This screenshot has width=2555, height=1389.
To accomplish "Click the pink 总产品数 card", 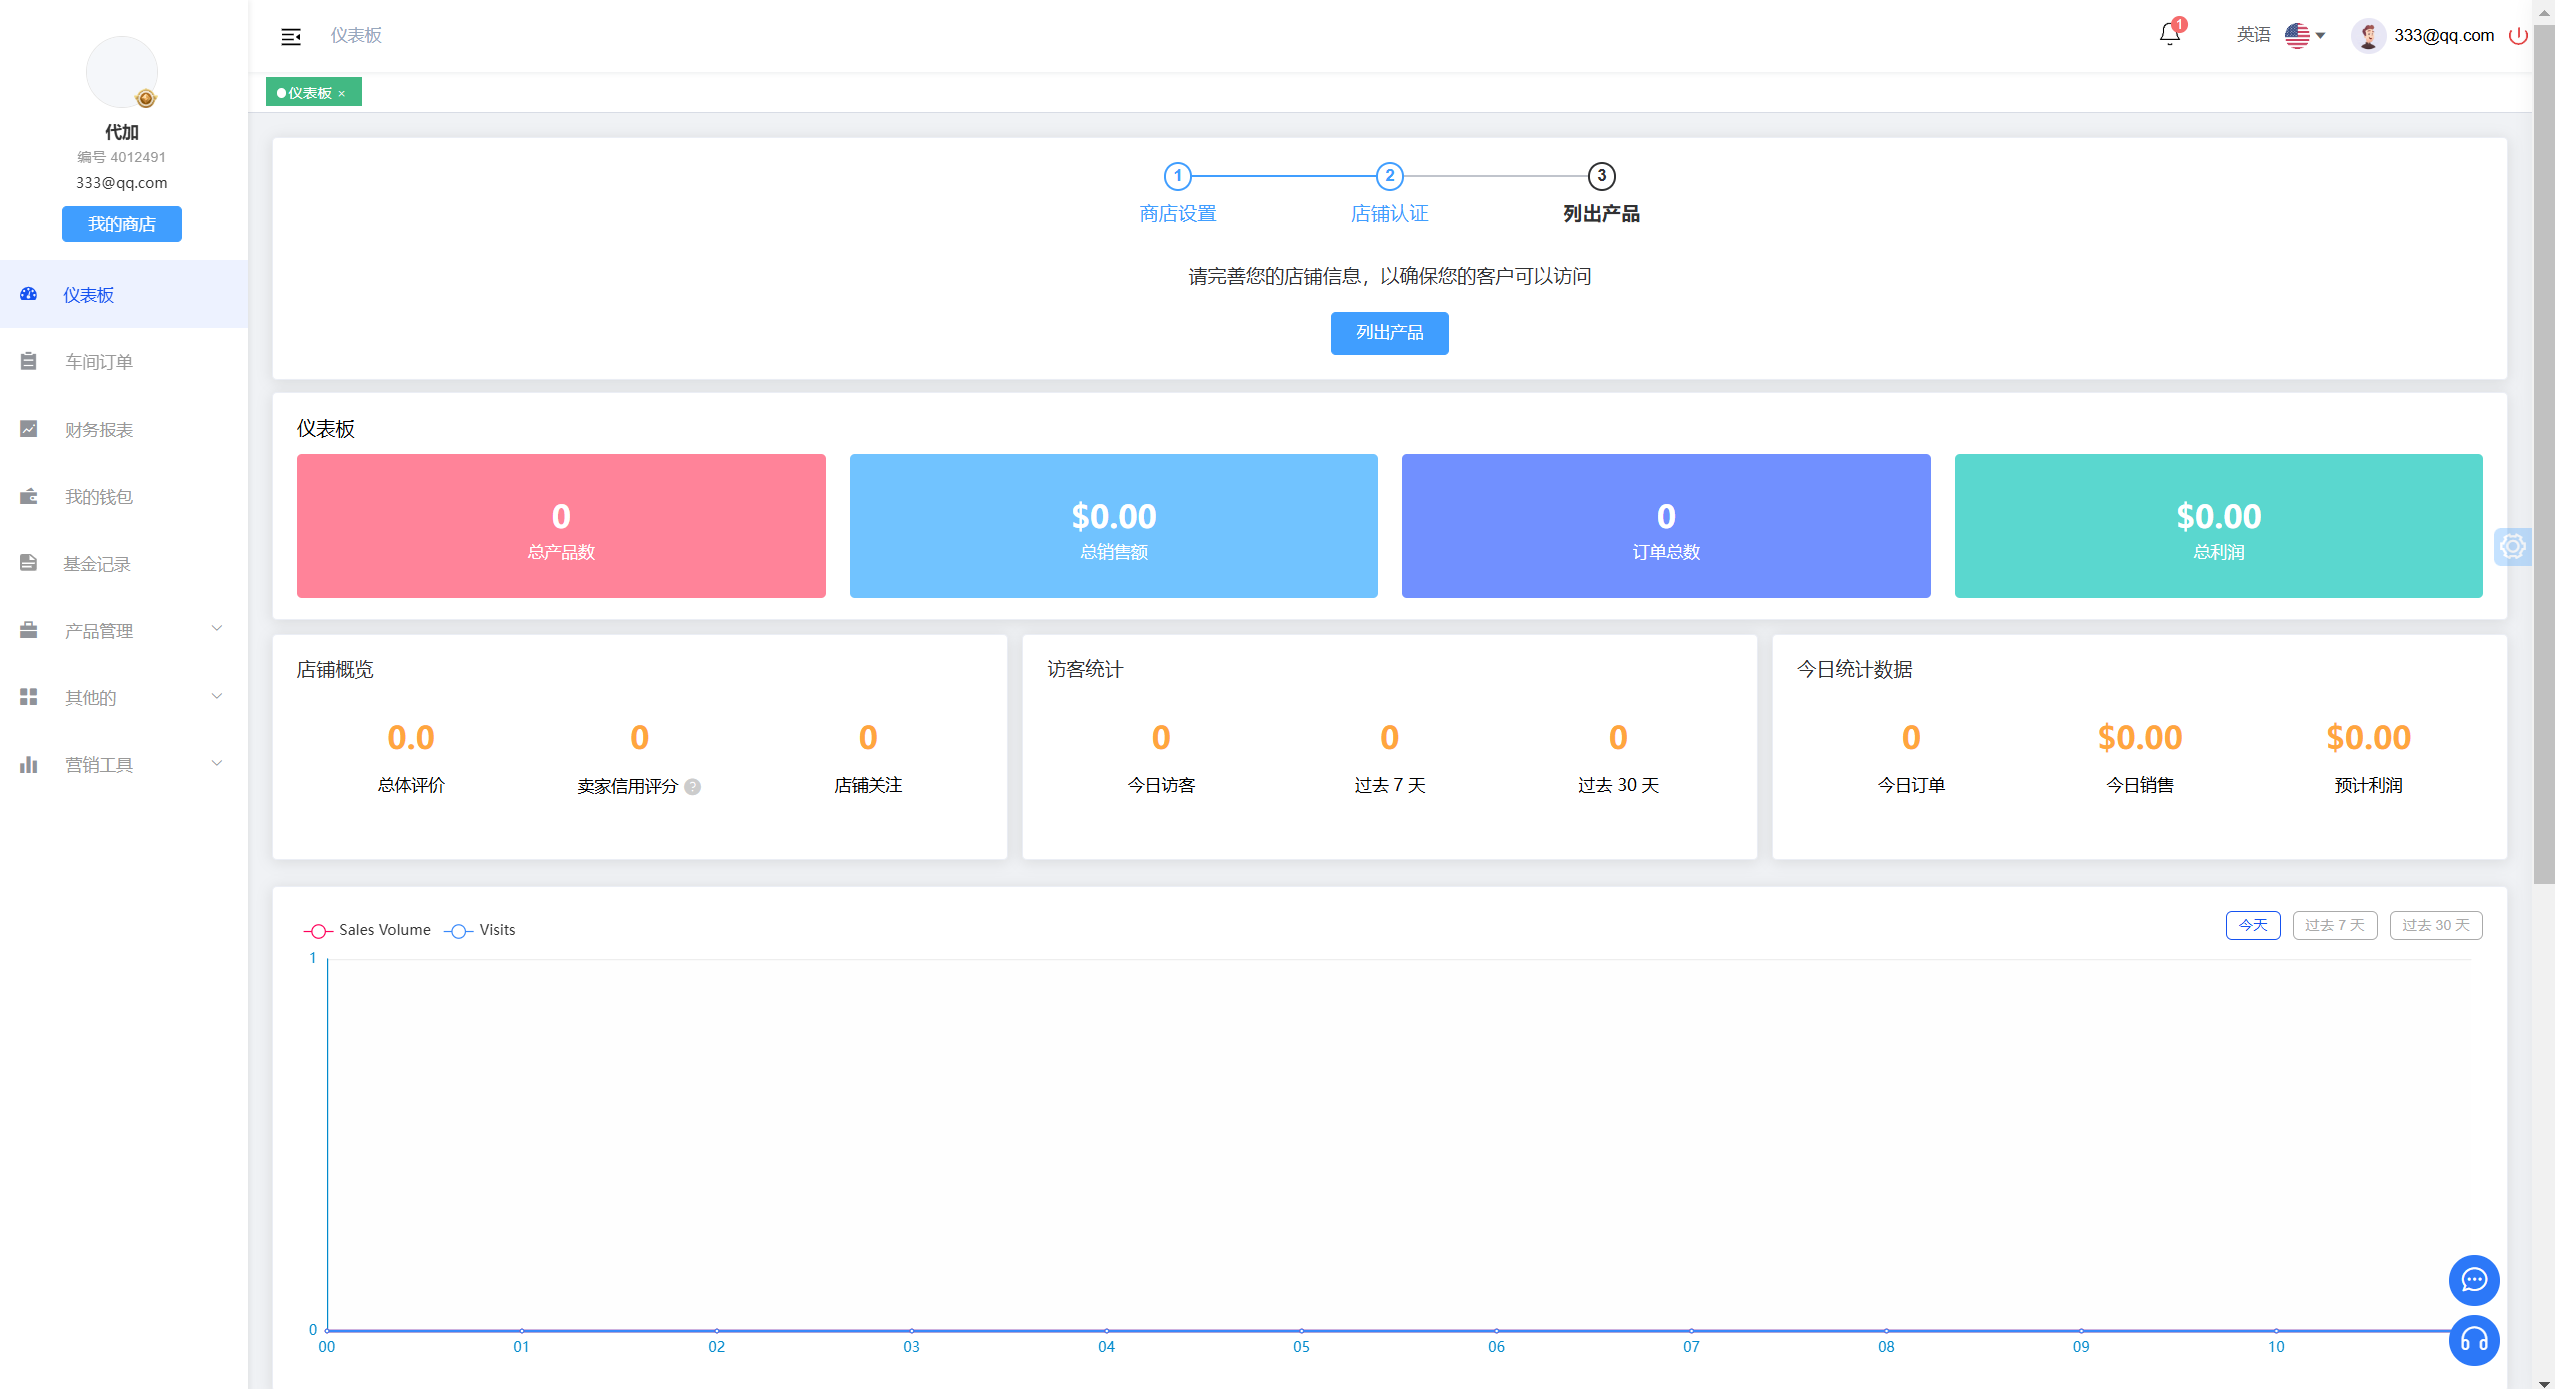I will point(561,526).
